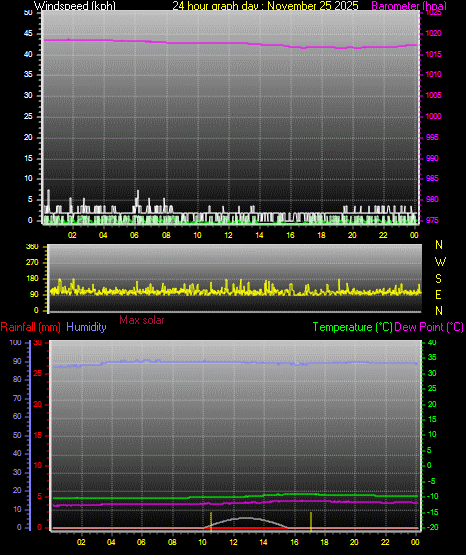The image size is (466, 555).
Task: Click hour '22' under the temperature chart
Action: click(x=385, y=542)
